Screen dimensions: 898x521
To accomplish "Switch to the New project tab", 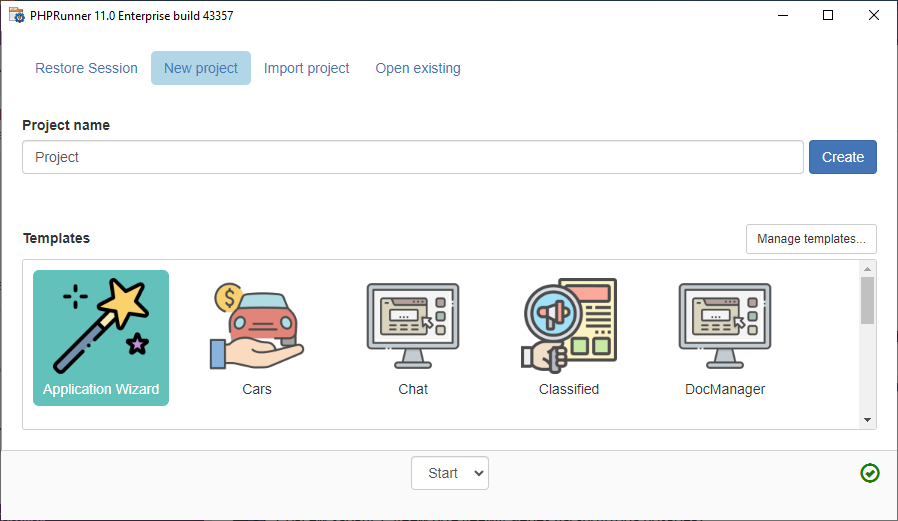I will (x=200, y=68).
